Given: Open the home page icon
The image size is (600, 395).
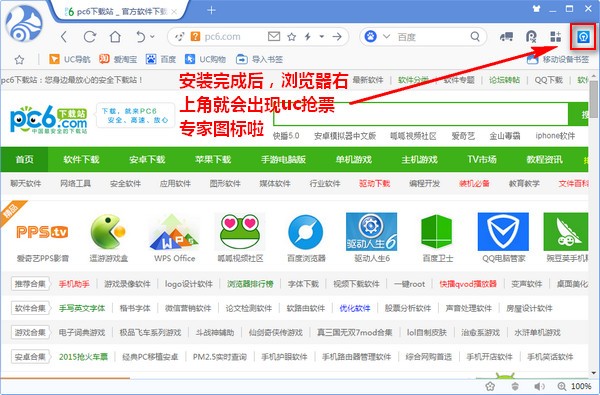Looking at the screenshot, I should coord(115,37).
